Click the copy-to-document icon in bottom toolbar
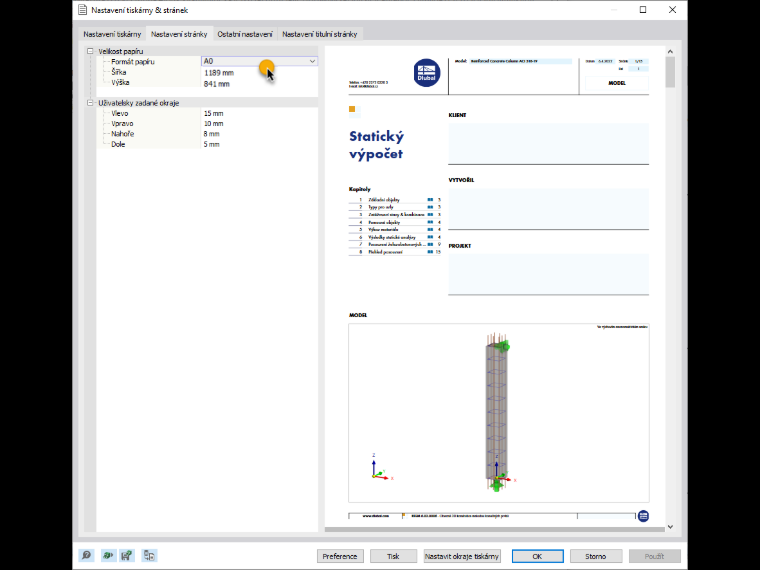The width and height of the screenshot is (760, 570). pyautogui.click(x=149, y=555)
